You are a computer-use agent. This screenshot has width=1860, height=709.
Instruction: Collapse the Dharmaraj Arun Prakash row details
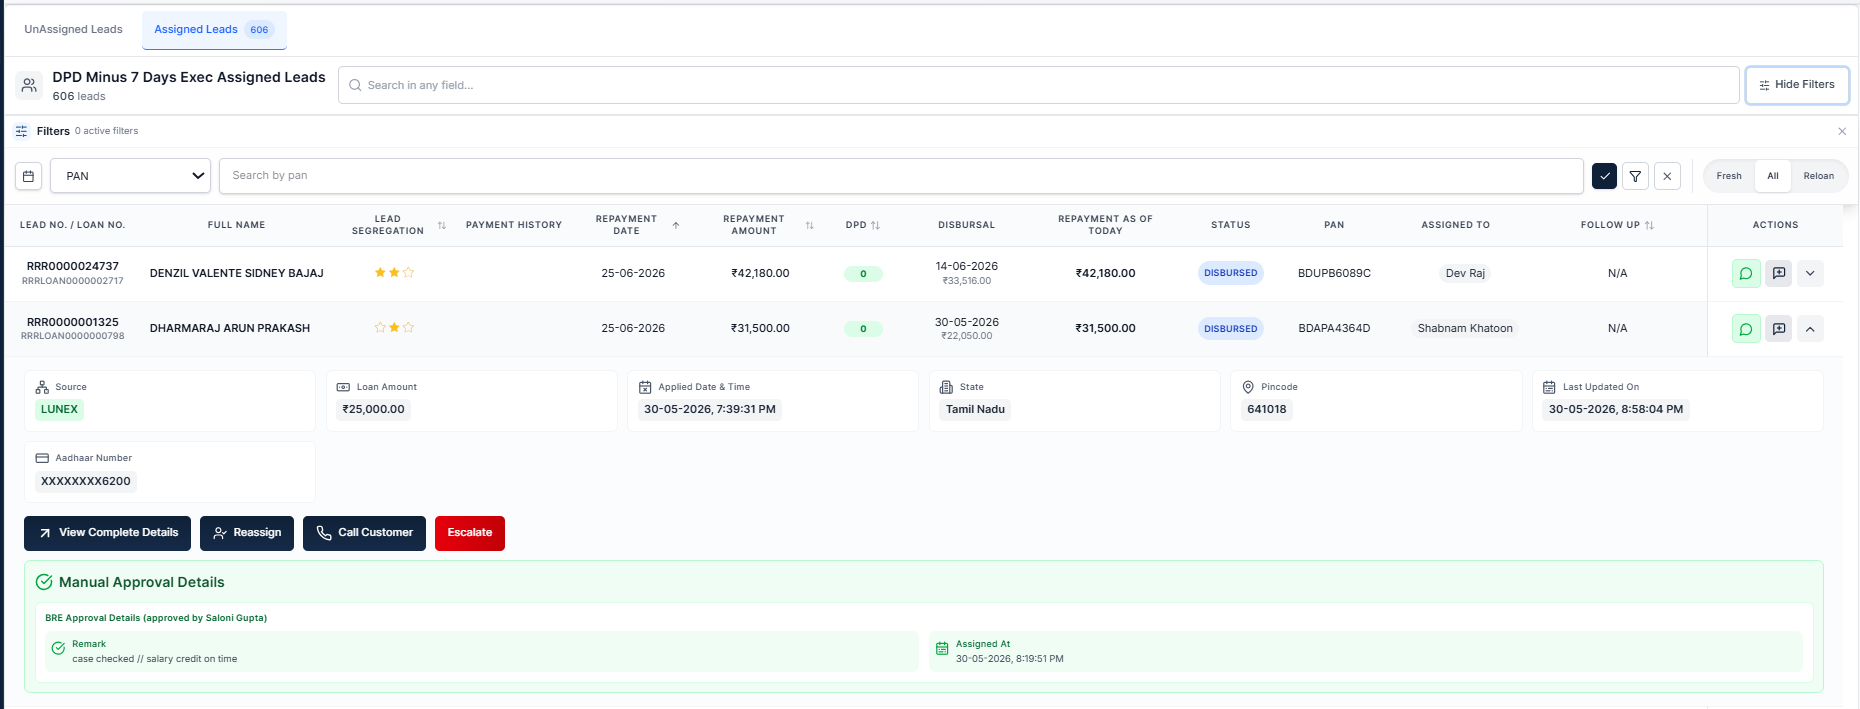pos(1810,329)
